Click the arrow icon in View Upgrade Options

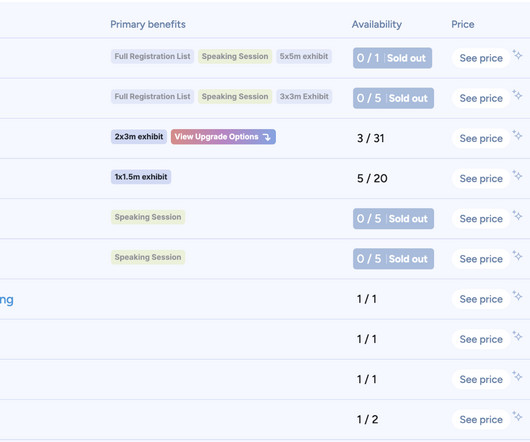pos(267,137)
